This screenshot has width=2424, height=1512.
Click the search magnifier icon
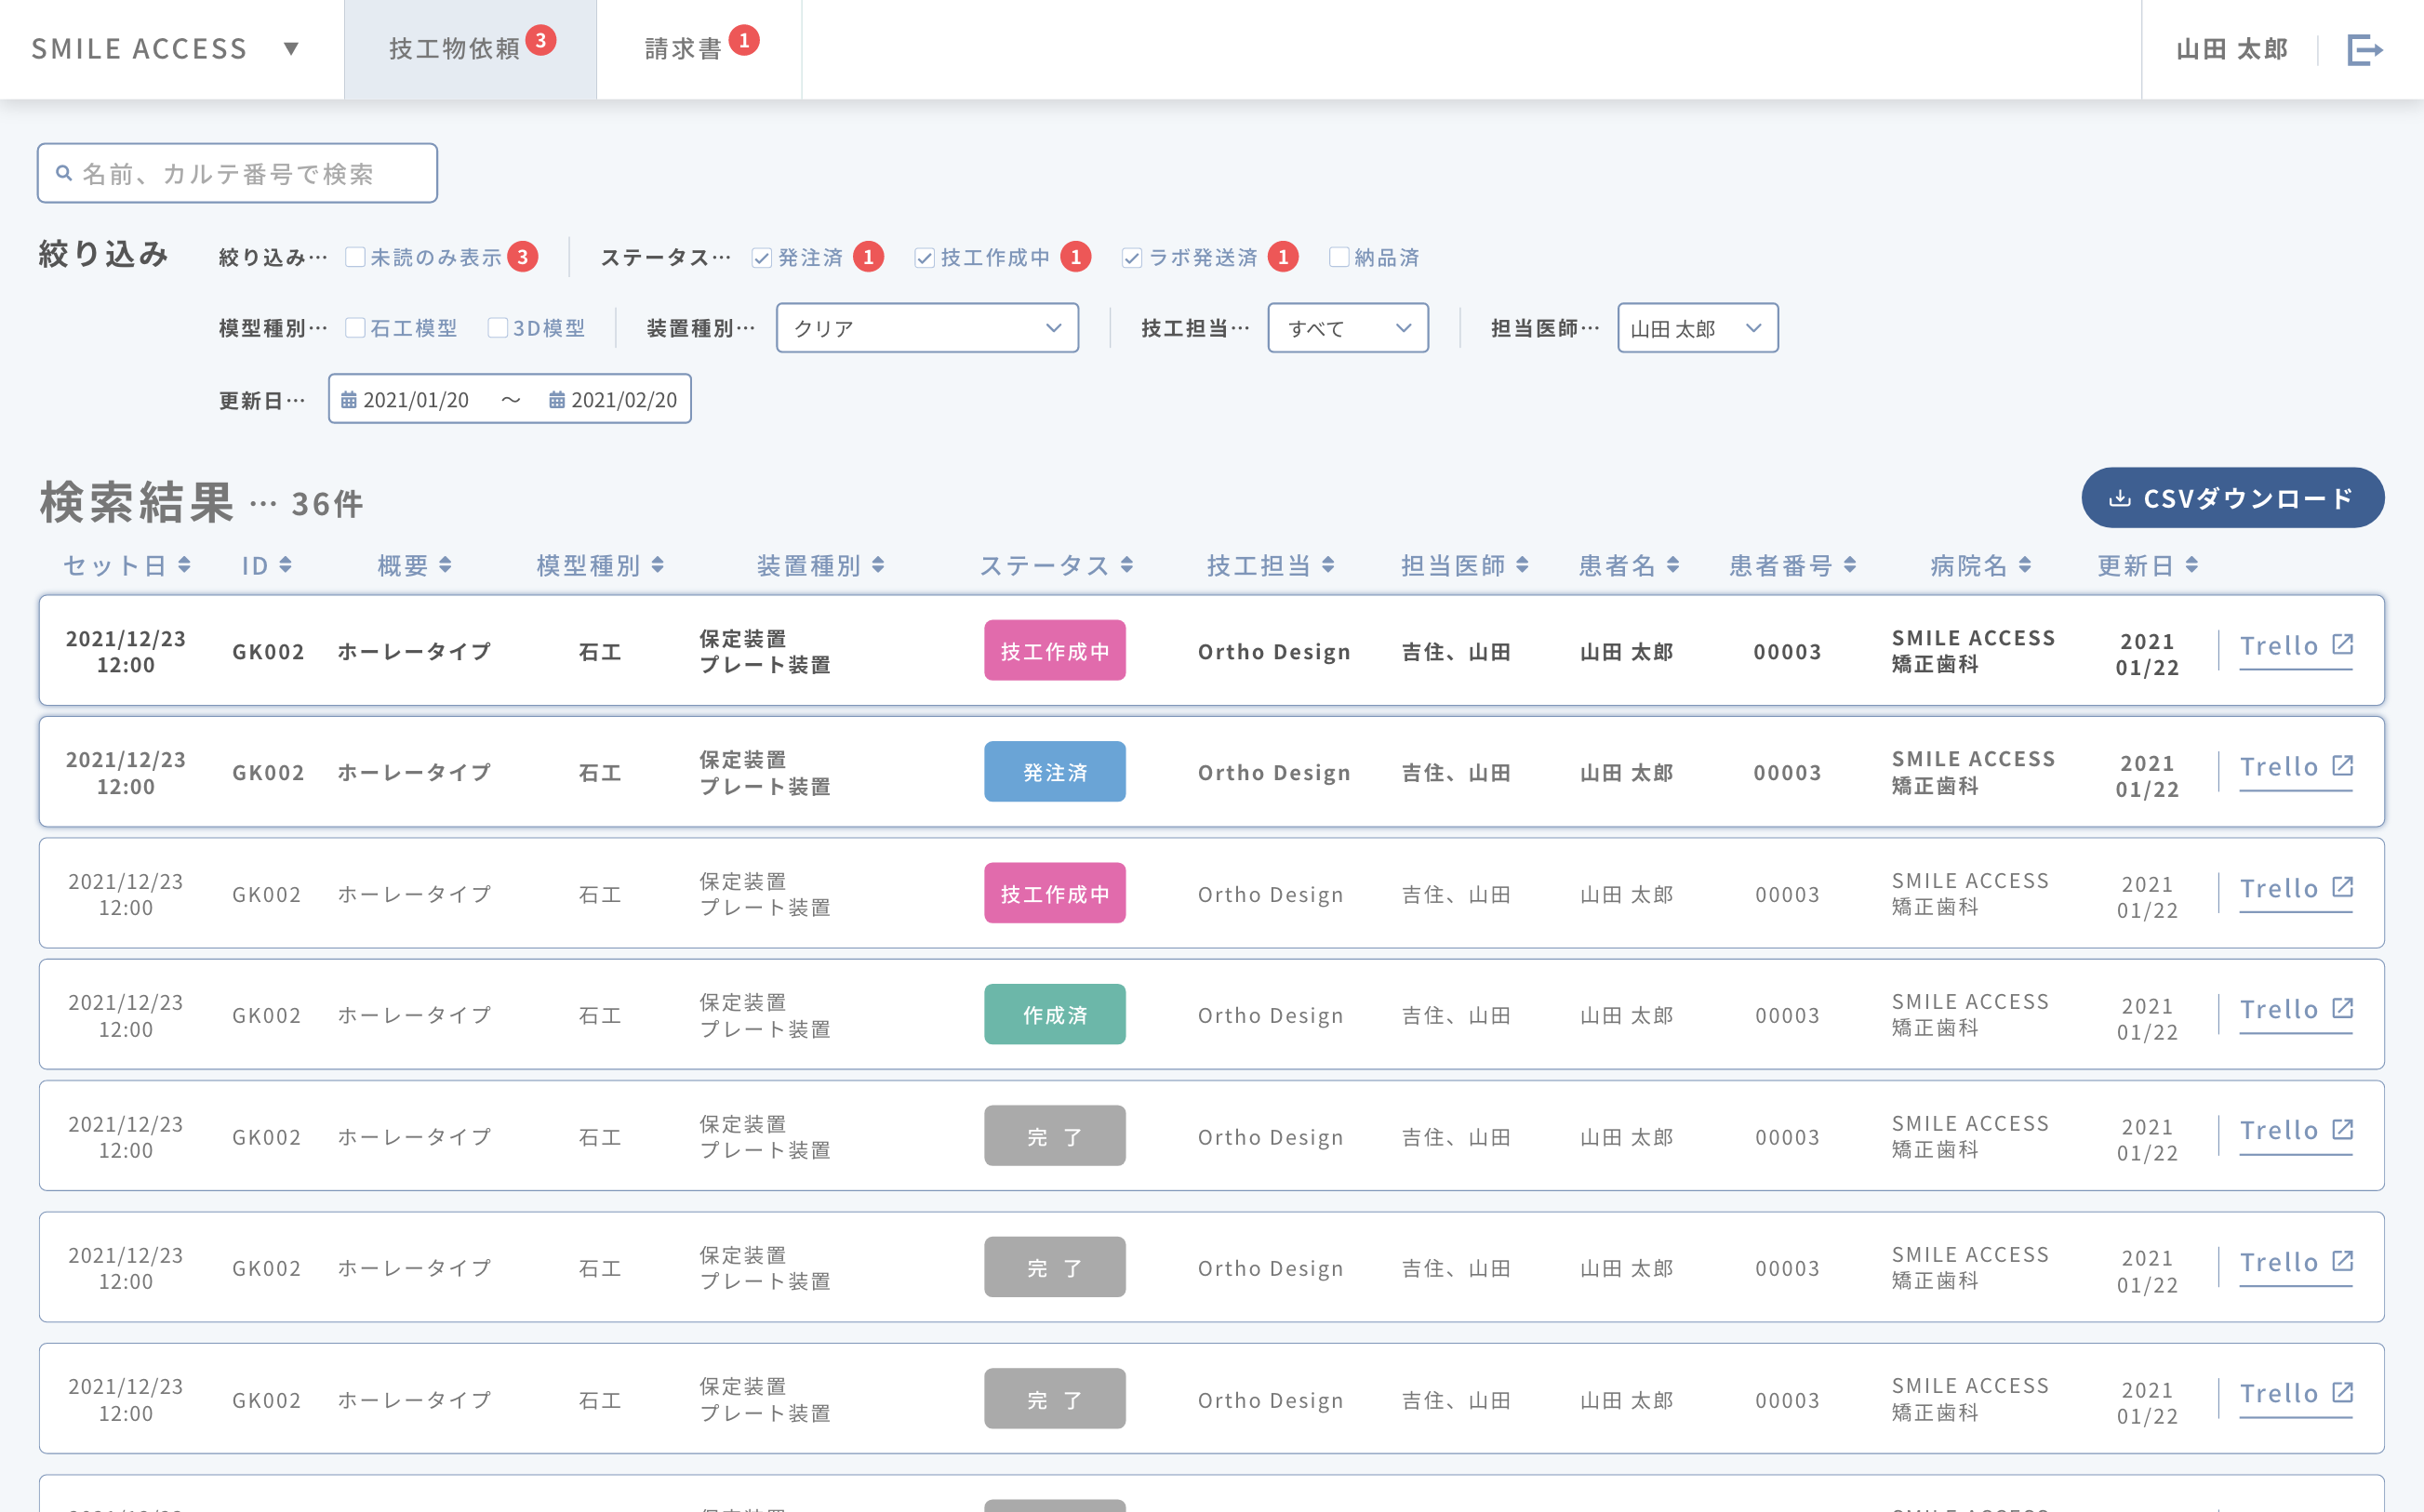coord(64,173)
